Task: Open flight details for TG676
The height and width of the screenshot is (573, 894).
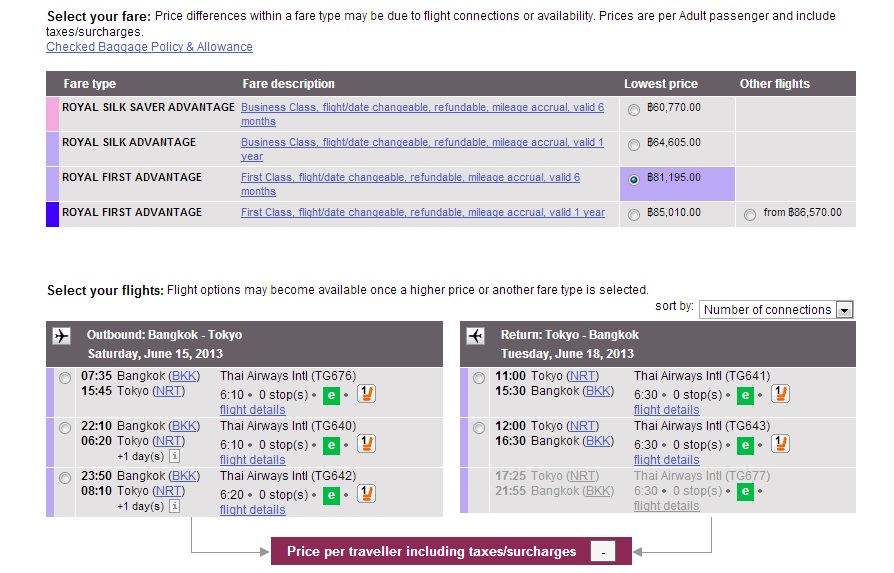Action: pyautogui.click(x=252, y=410)
